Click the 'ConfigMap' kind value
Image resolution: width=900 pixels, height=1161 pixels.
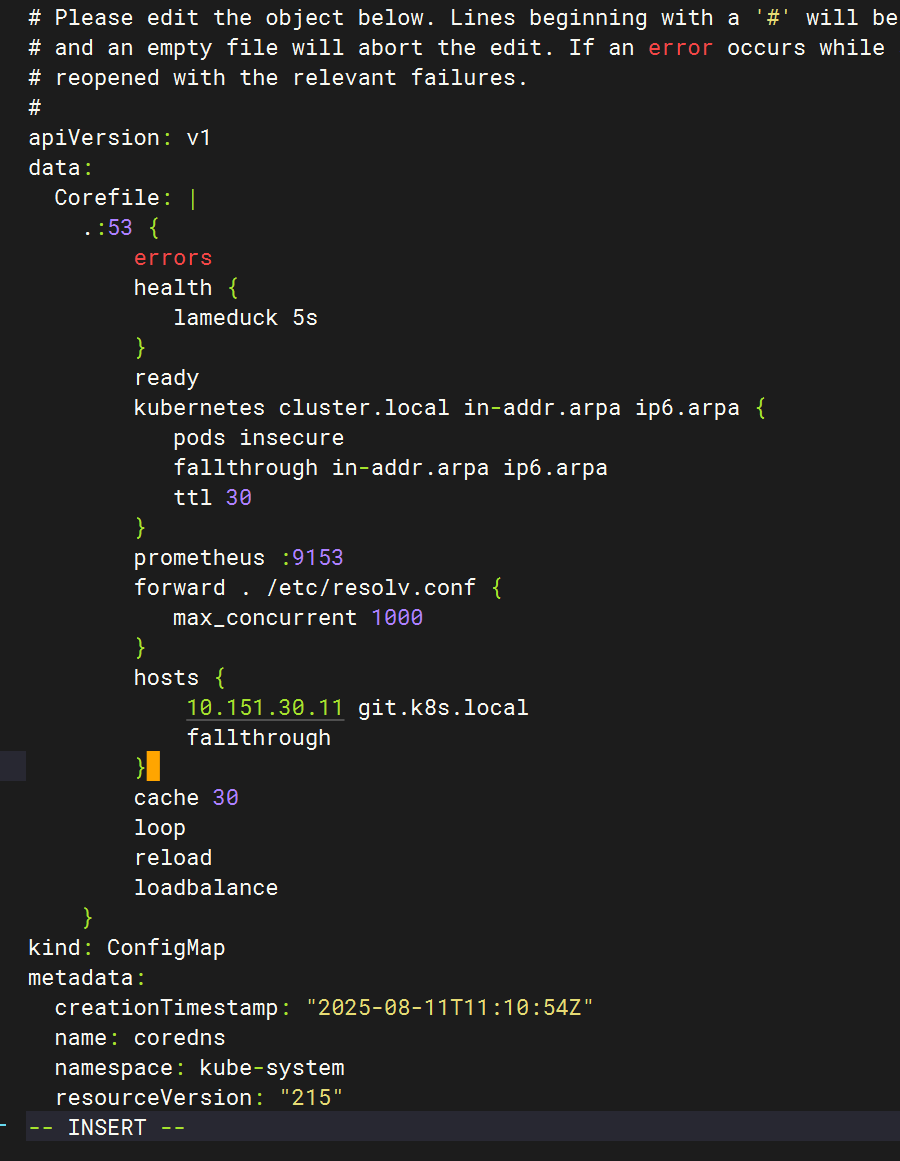tap(167, 948)
